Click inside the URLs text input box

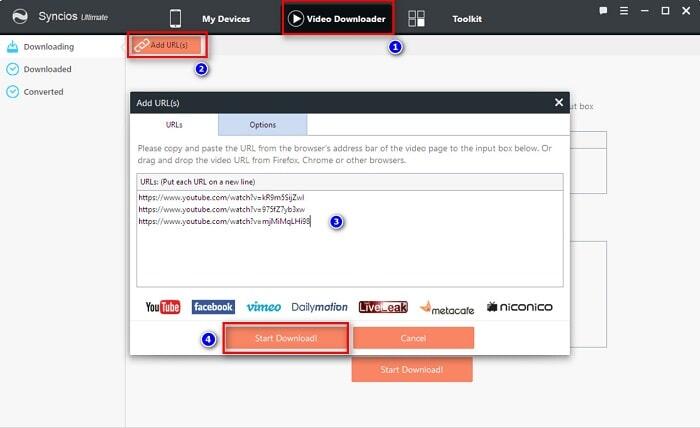pyautogui.click(x=349, y=250)
